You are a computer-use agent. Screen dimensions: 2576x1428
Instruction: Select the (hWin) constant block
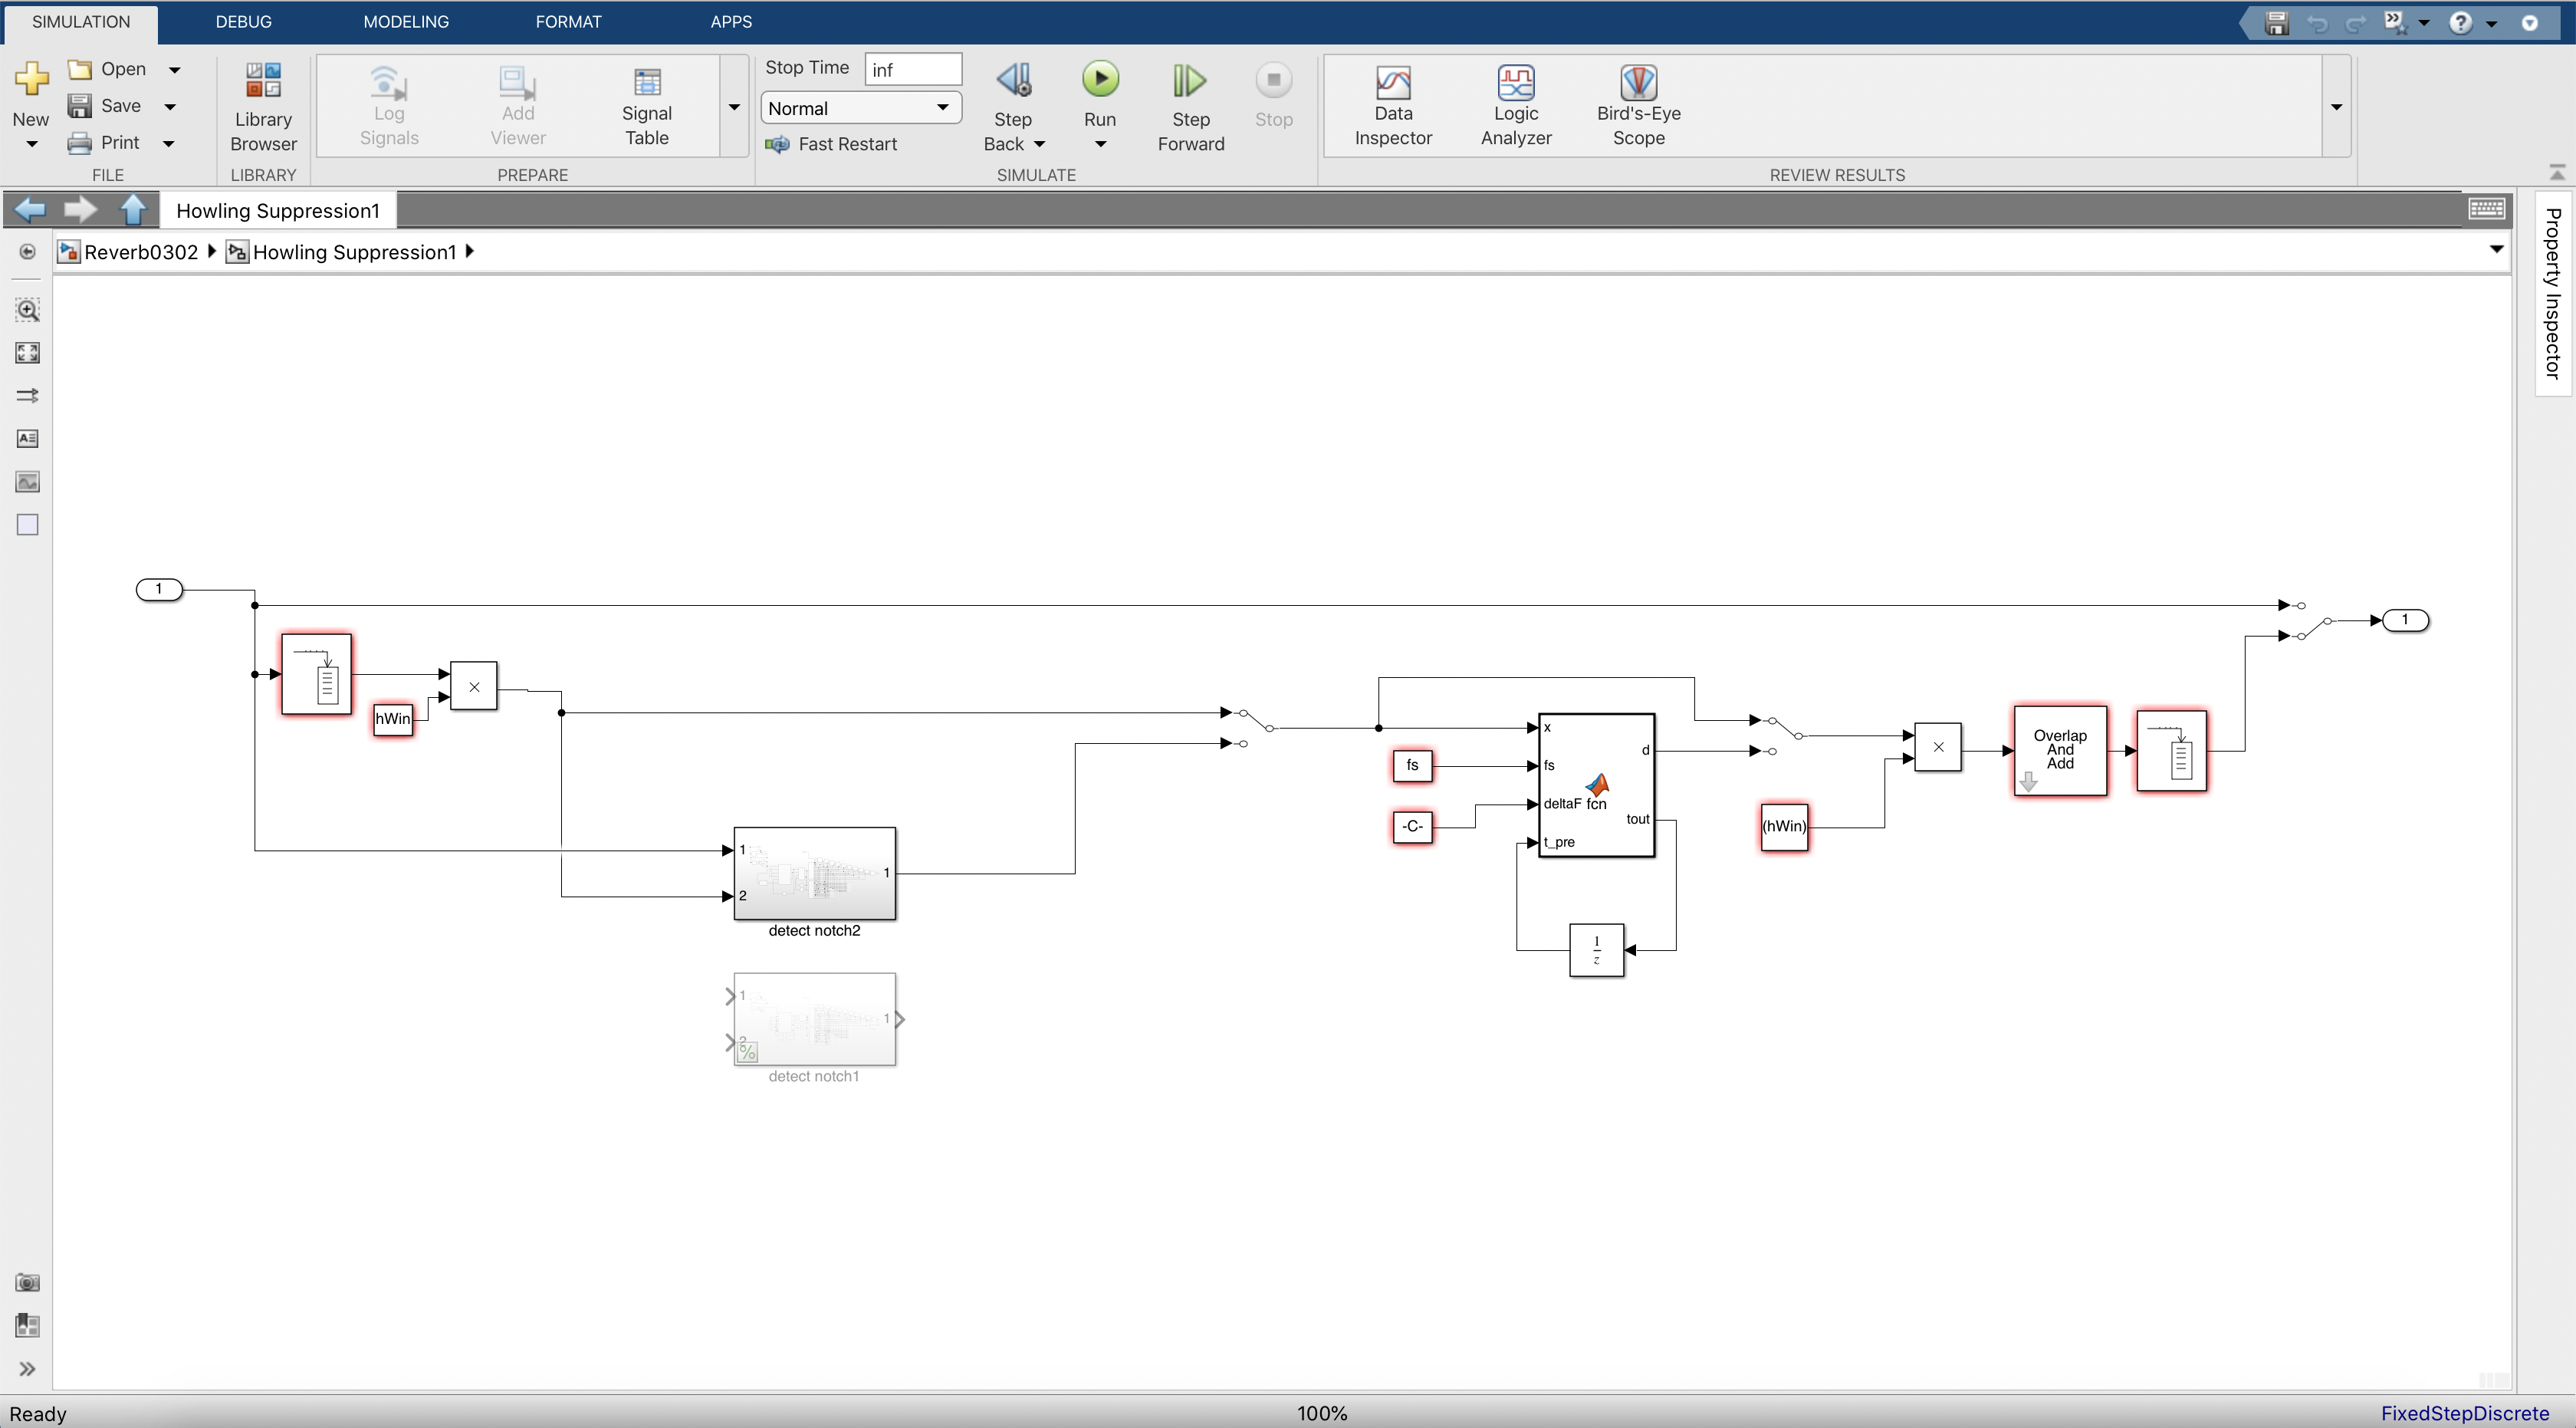[1784, 827]
